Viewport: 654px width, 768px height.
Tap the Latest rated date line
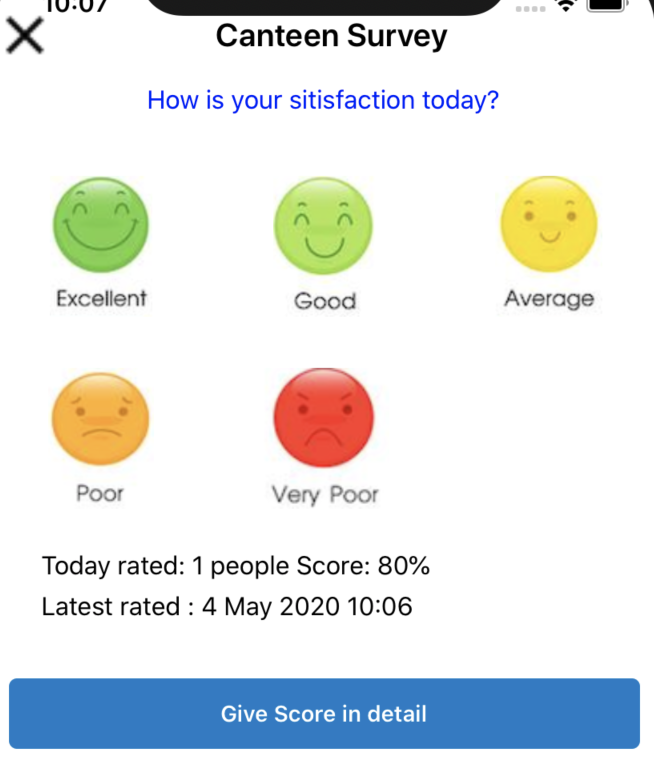(226, 606)
